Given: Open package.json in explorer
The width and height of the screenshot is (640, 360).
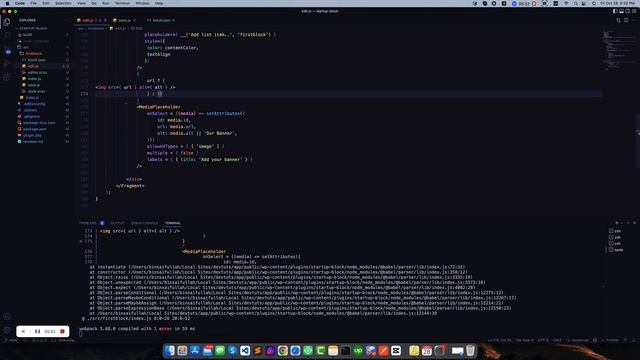Looking at the screenshot, I should click(x=35, y=129).
